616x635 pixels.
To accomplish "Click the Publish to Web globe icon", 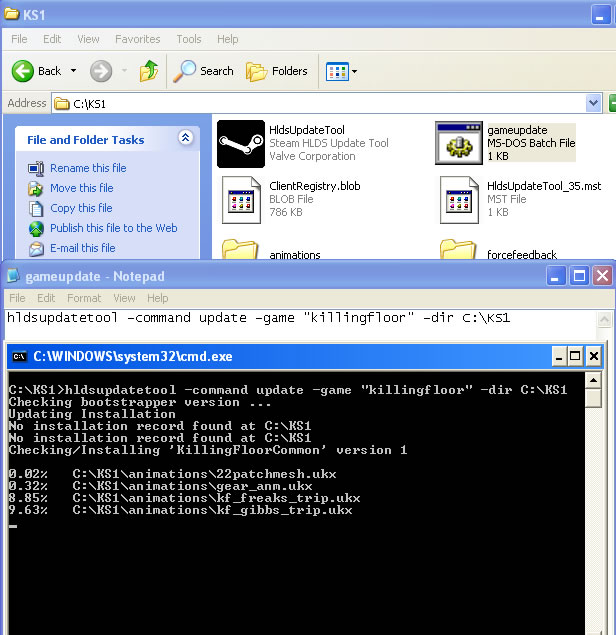I will tap(36, 229).
